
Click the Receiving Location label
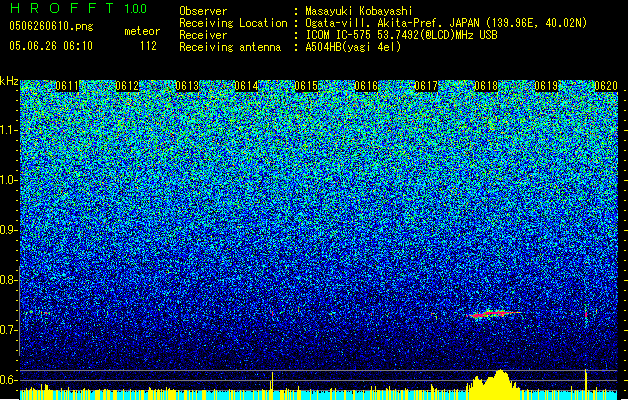[233, 23]
